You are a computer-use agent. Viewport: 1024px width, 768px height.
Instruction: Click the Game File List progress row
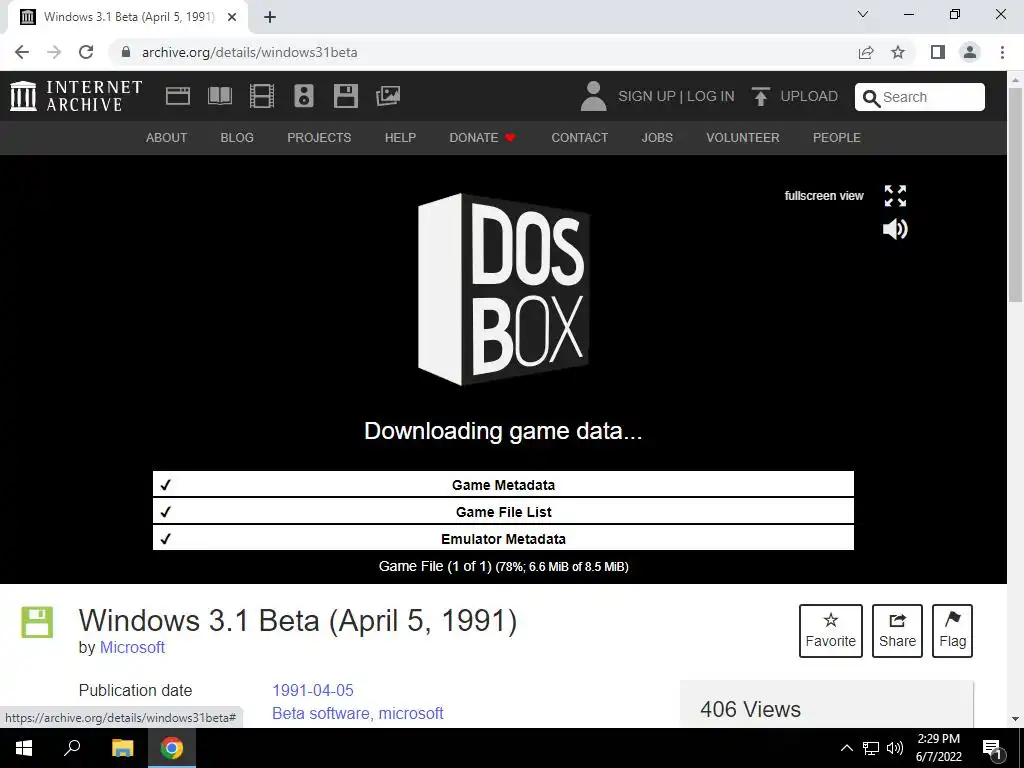click(x=503, y=511)
